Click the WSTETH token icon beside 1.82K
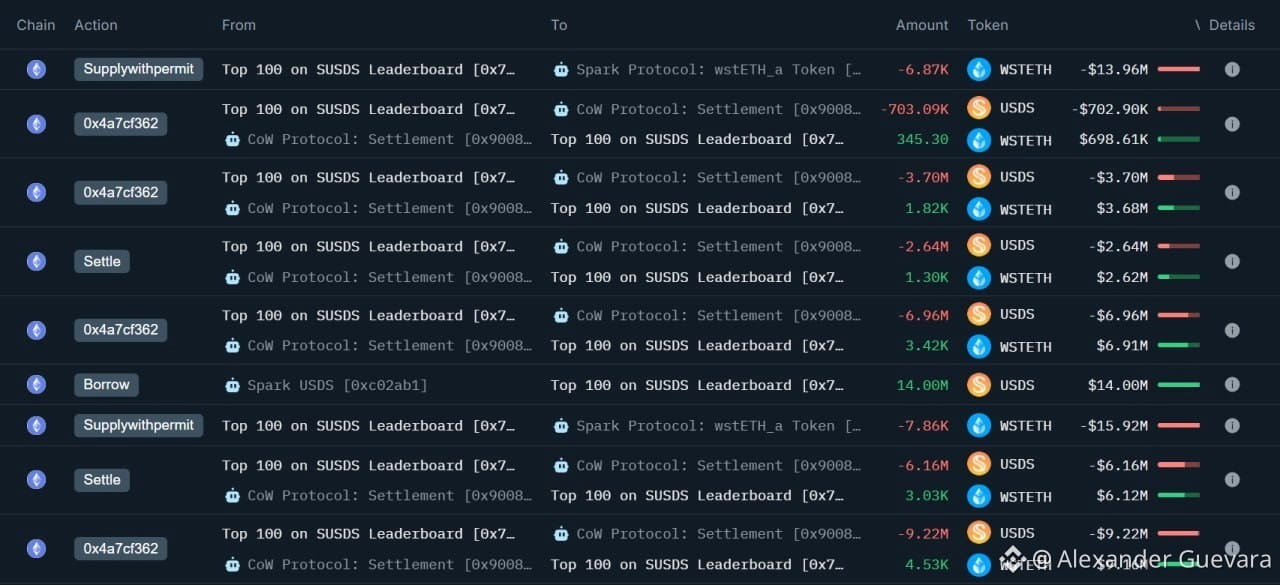Screen dimensions: 1280x585 click(x=979, y=209)
